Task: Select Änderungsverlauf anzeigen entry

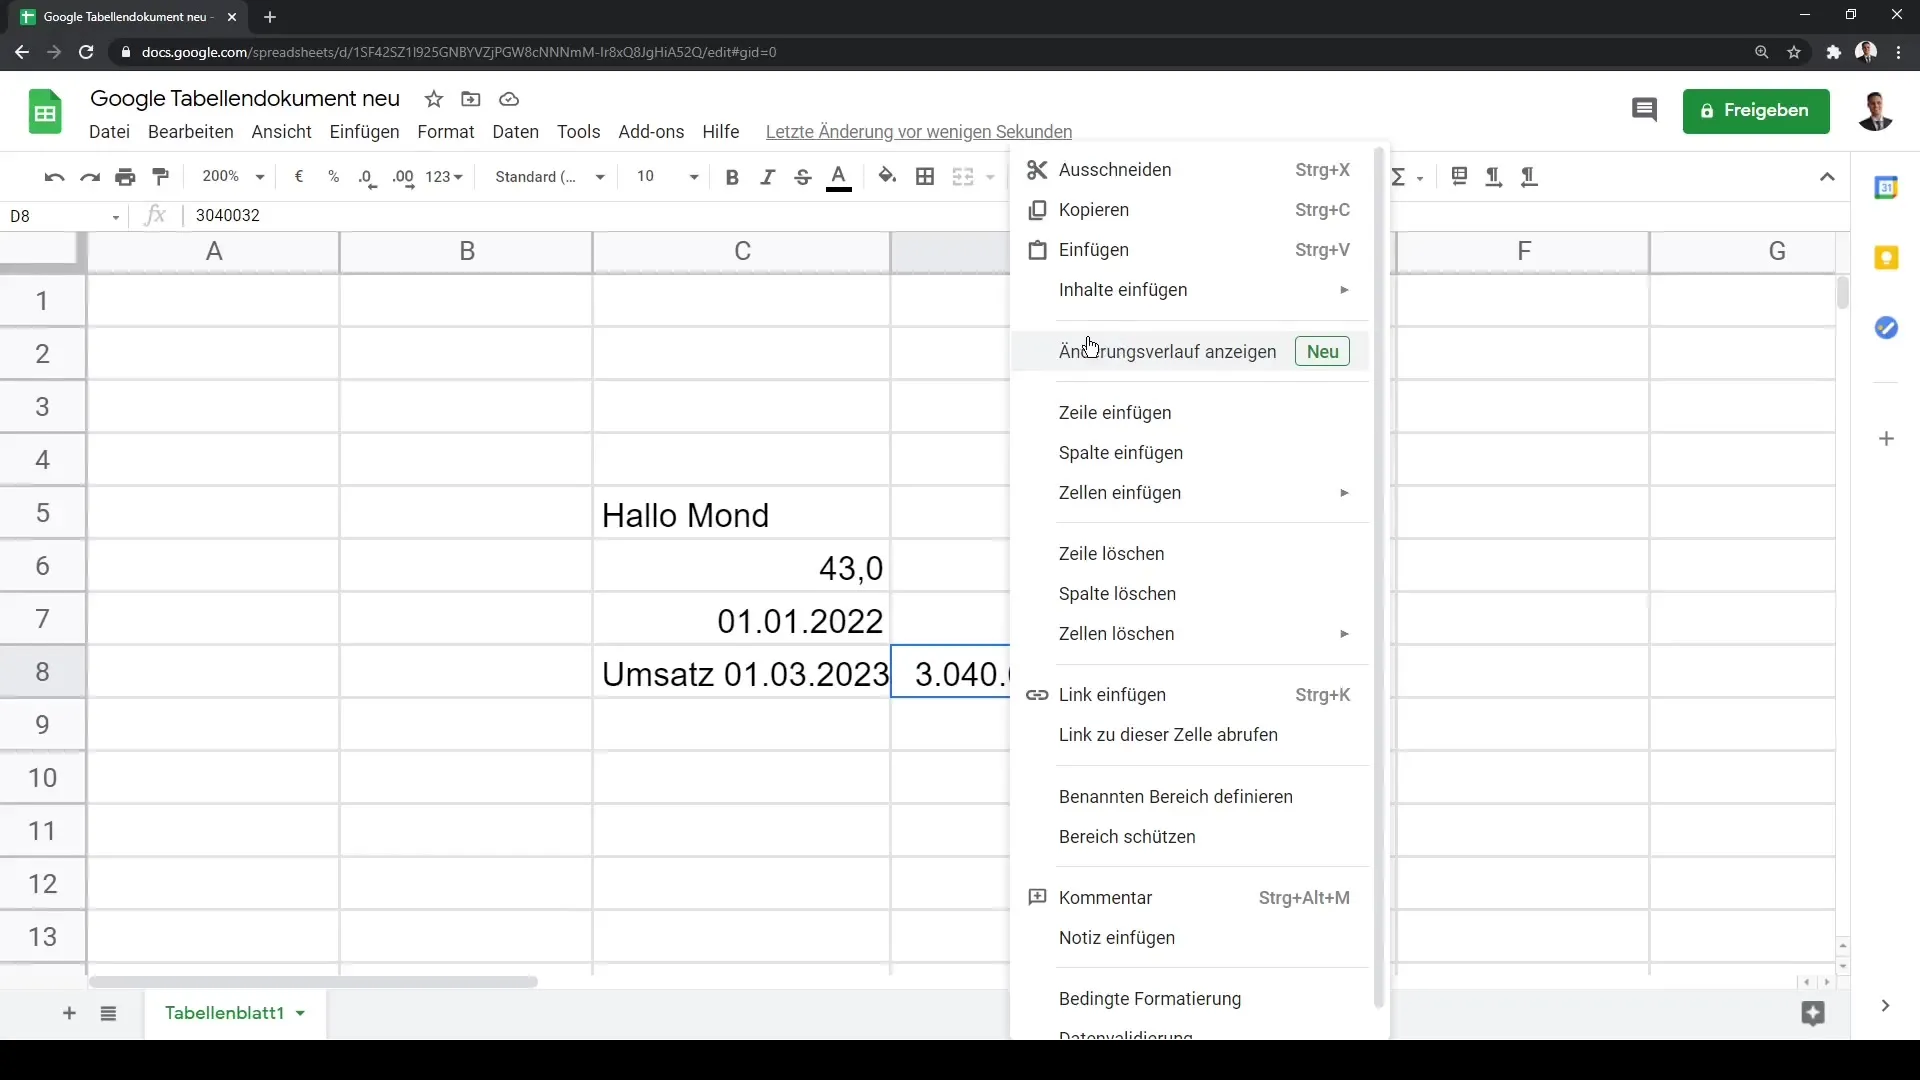Action: click(x=1190, y=352)
